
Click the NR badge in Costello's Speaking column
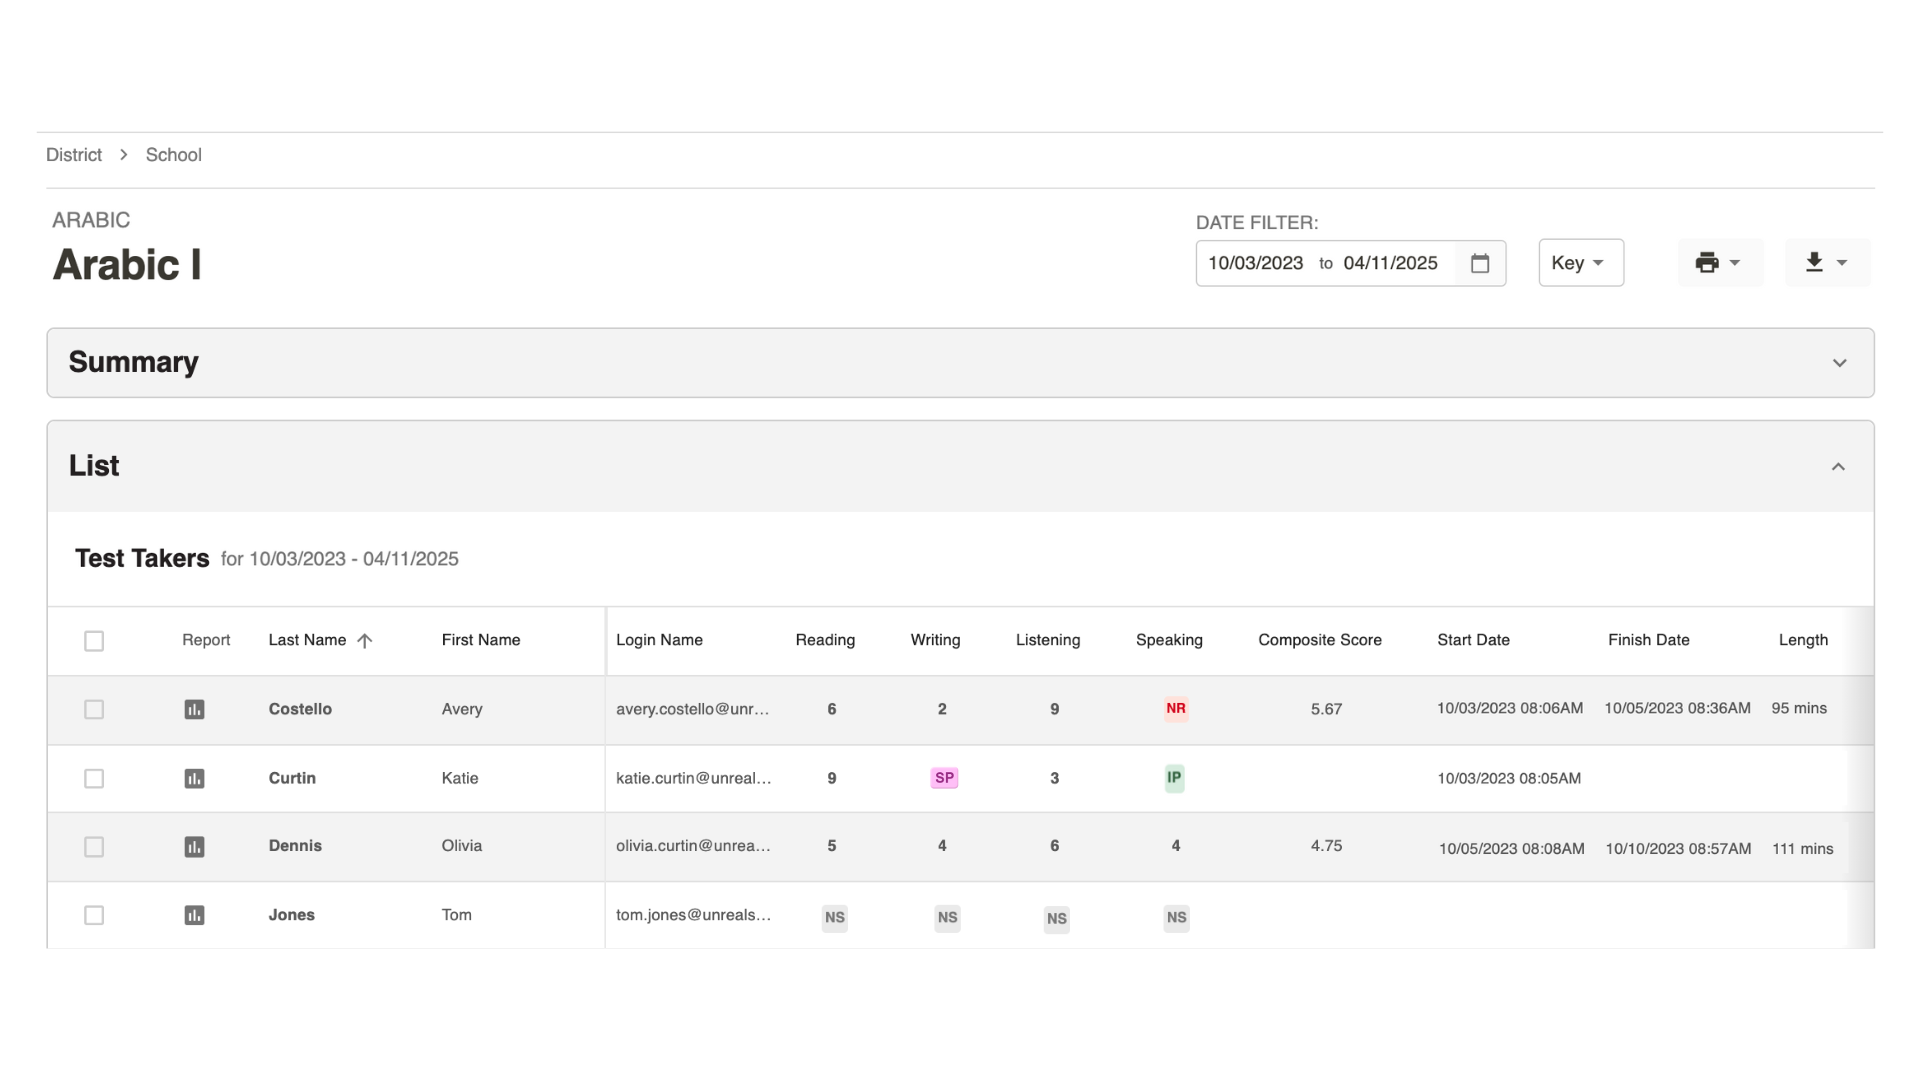(1176, 709)
